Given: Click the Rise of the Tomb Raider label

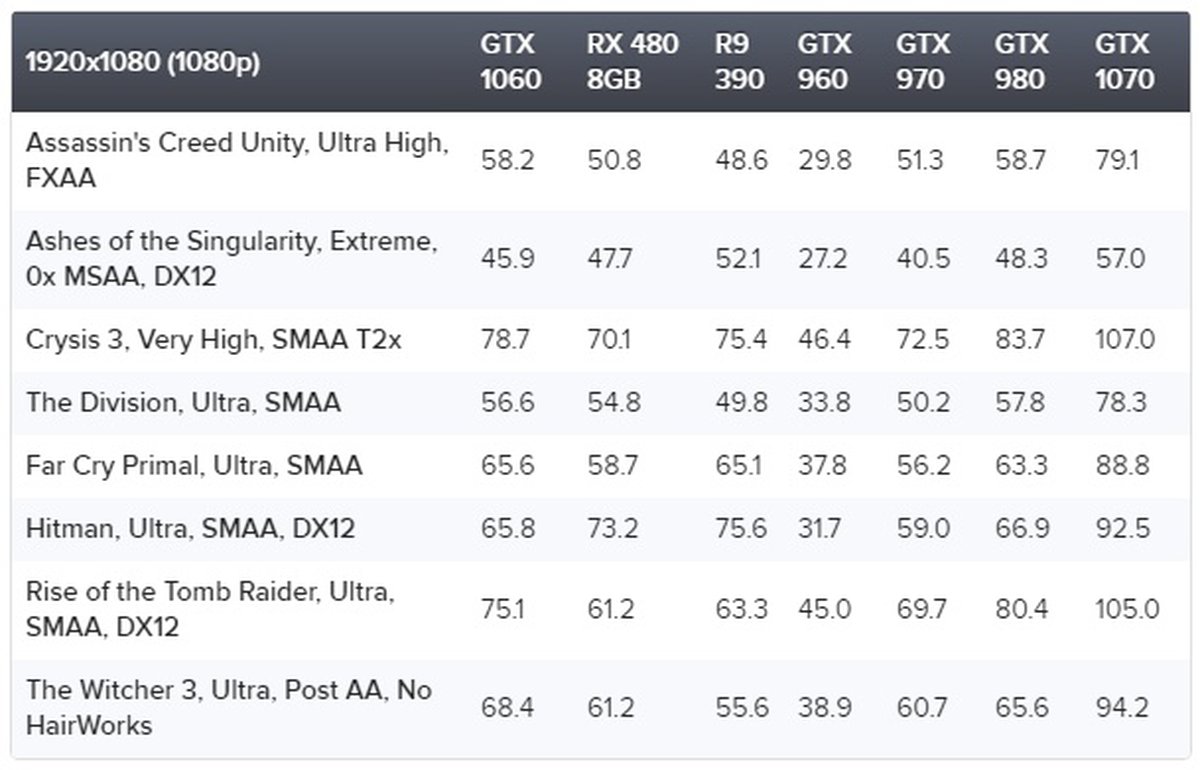Looking at the screenshot, I should [x=210, y=609].
